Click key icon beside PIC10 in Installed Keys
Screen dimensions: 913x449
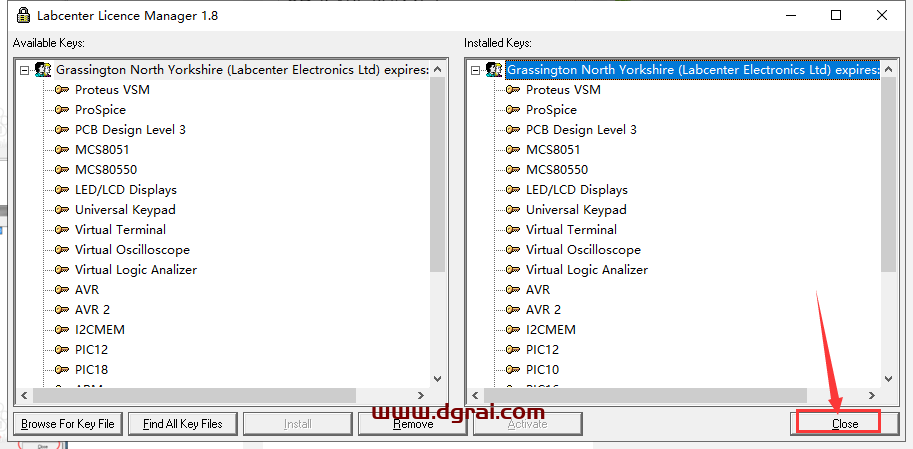click(x=513, y=369)
